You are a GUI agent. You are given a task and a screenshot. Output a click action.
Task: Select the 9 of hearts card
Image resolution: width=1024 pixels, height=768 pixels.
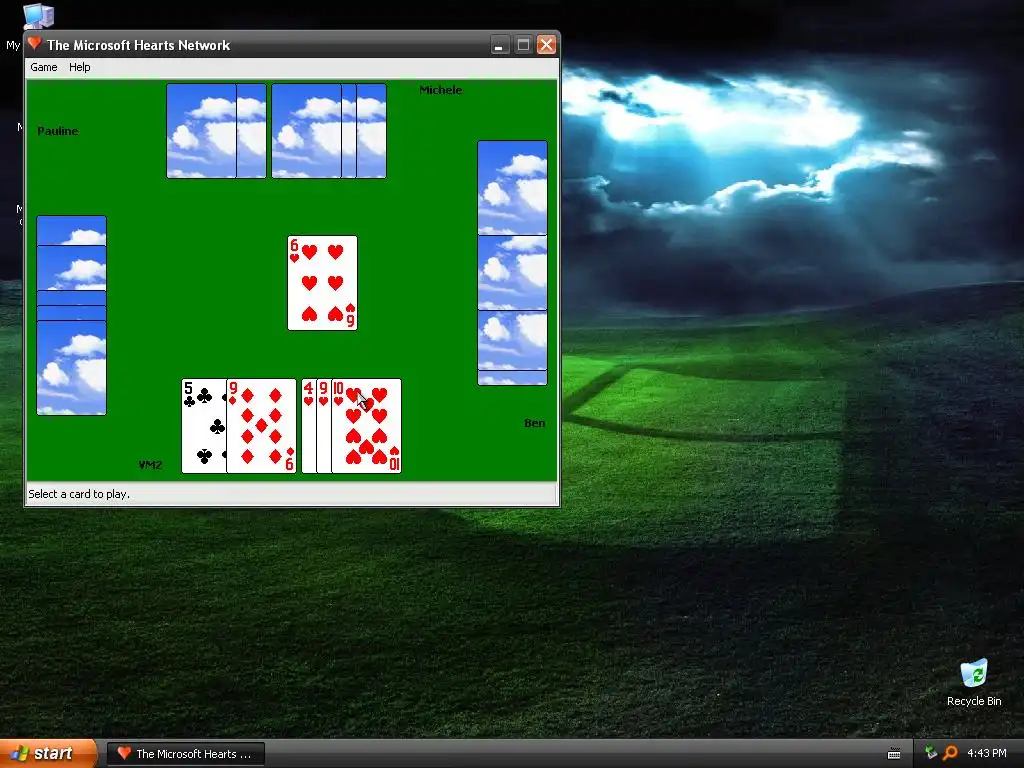[x=324, y=426]
